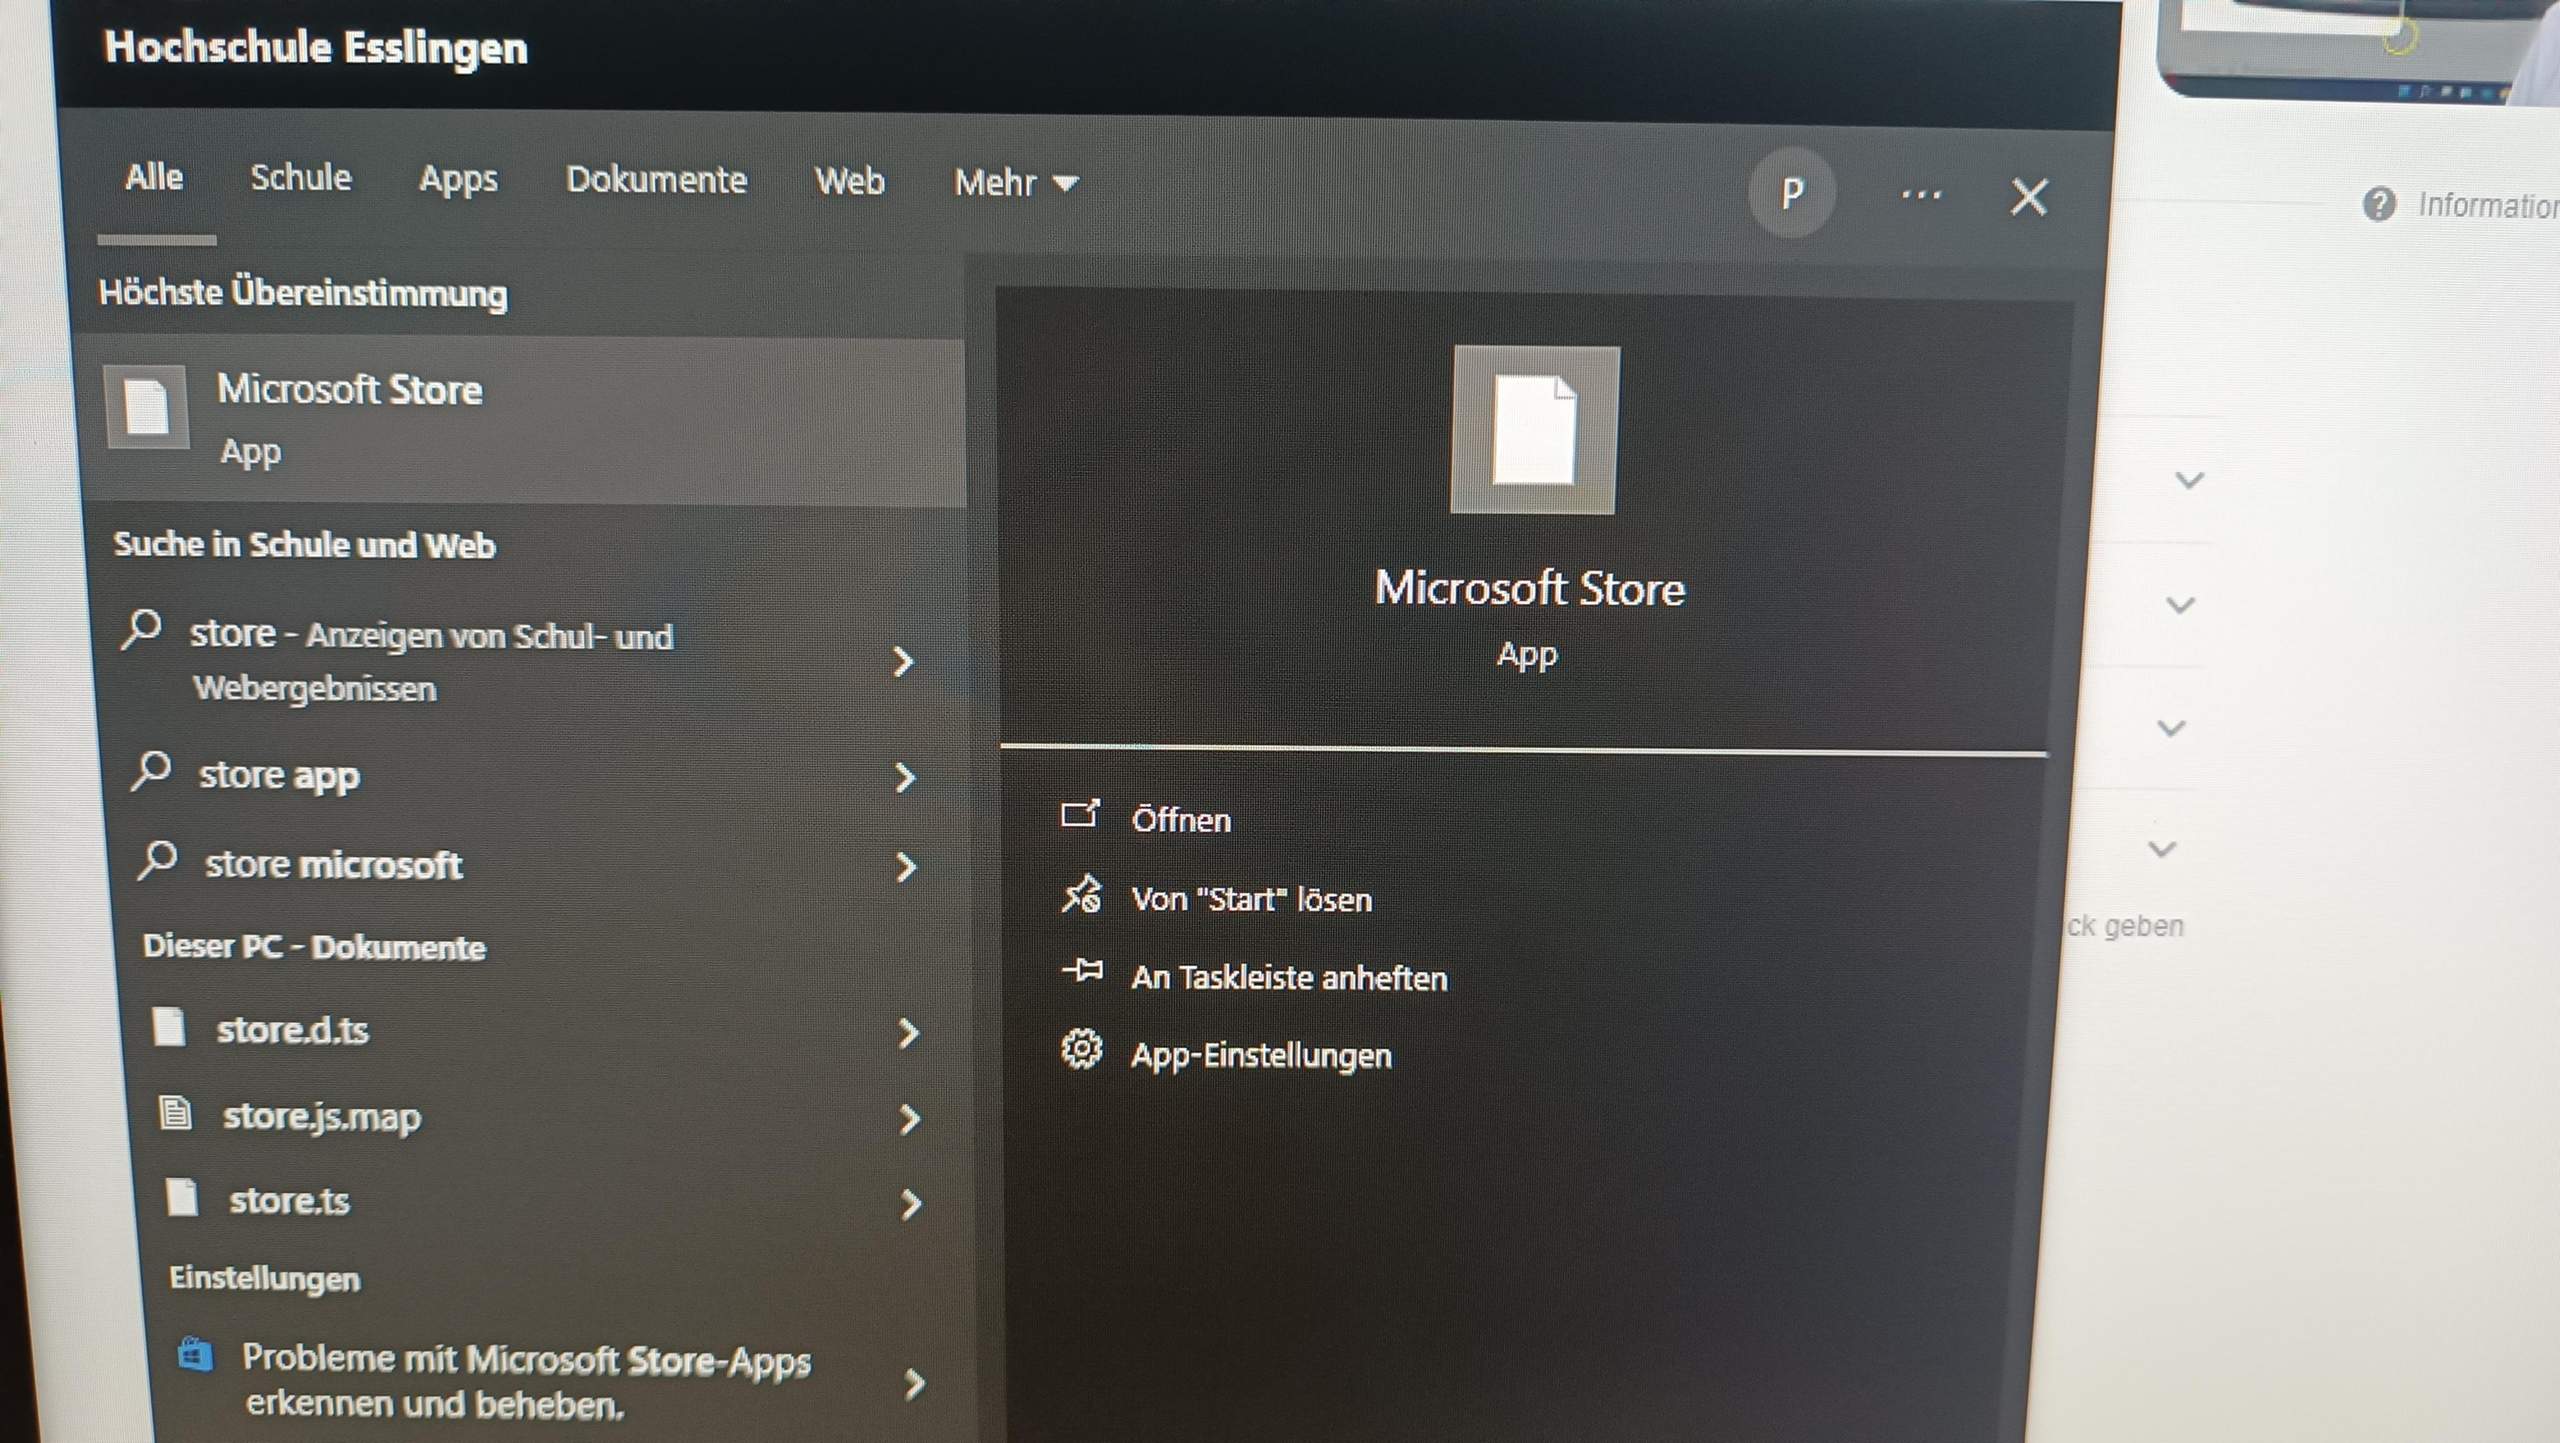Expand arrow beside store.d.ts
Screen dimensions: 2560x1443
point(908,1033)
